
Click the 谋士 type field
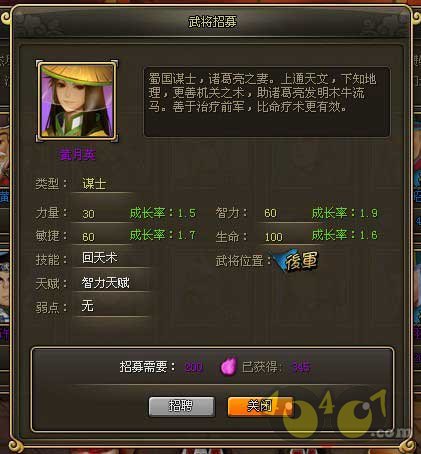pyautogui.click(x=103, y=184)
